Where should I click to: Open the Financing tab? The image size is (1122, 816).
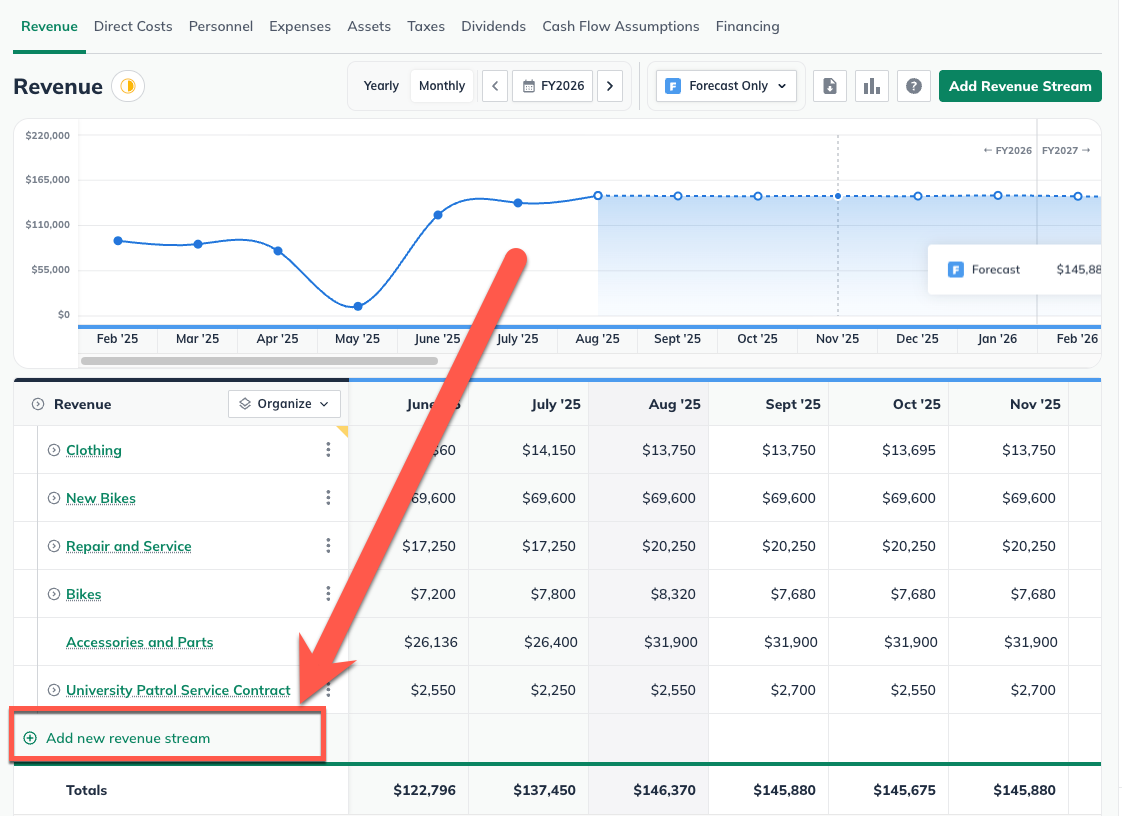click(x=748, y=26)
